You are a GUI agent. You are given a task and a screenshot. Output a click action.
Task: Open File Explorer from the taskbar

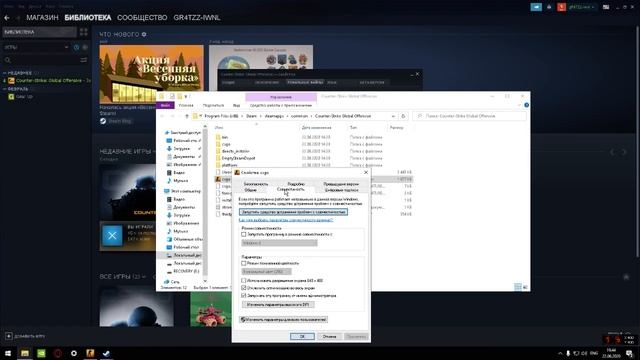(25, 353)
